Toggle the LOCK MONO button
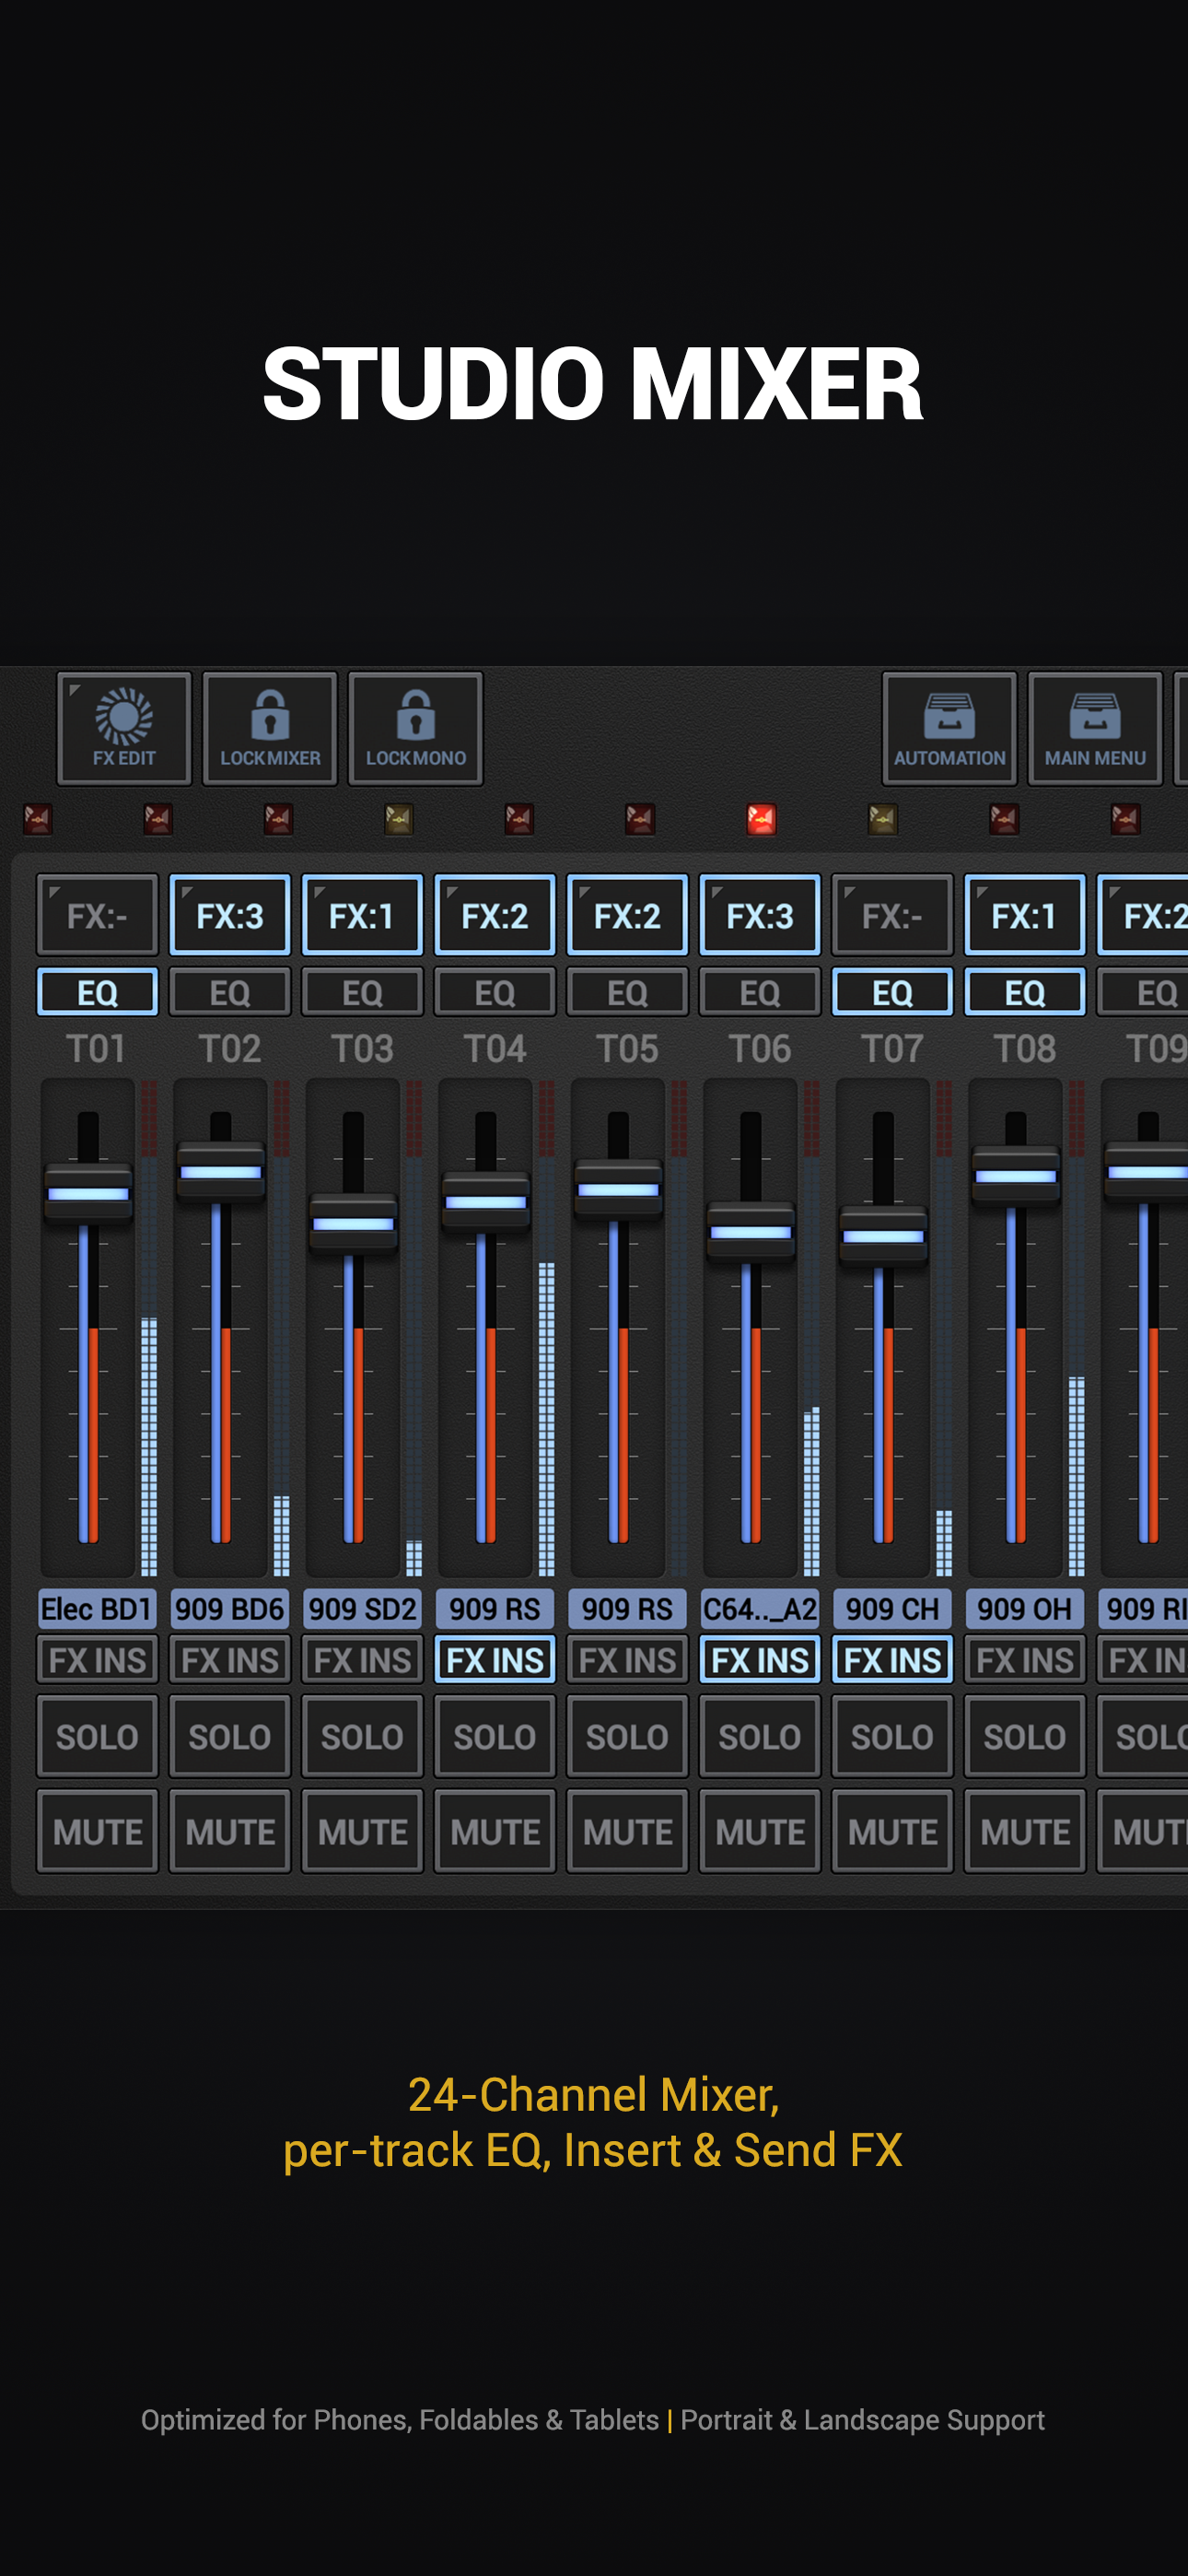This screenshot has height=2576, width=1188. (416, 729)
